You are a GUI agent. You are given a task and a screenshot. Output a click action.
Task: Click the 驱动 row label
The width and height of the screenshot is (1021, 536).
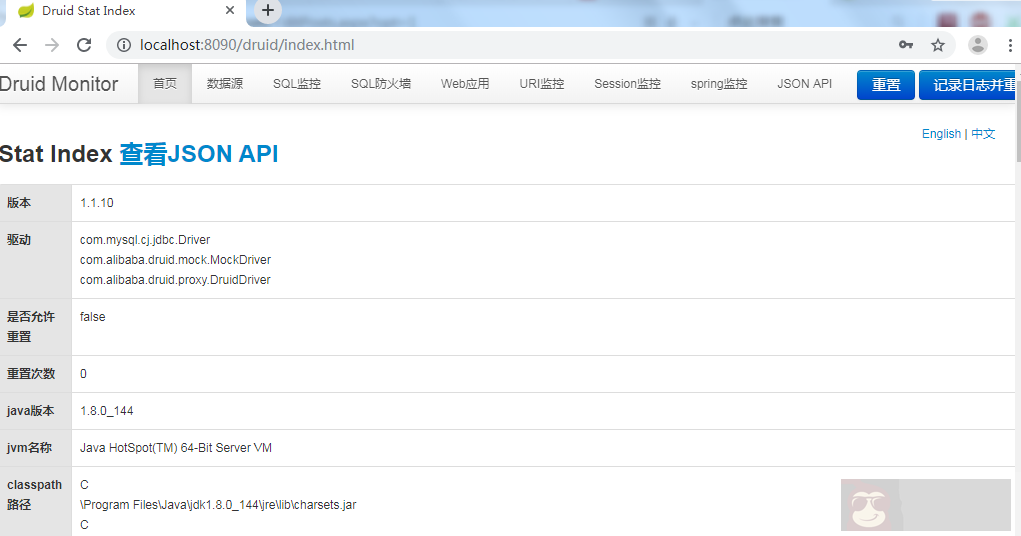point(19,240)
